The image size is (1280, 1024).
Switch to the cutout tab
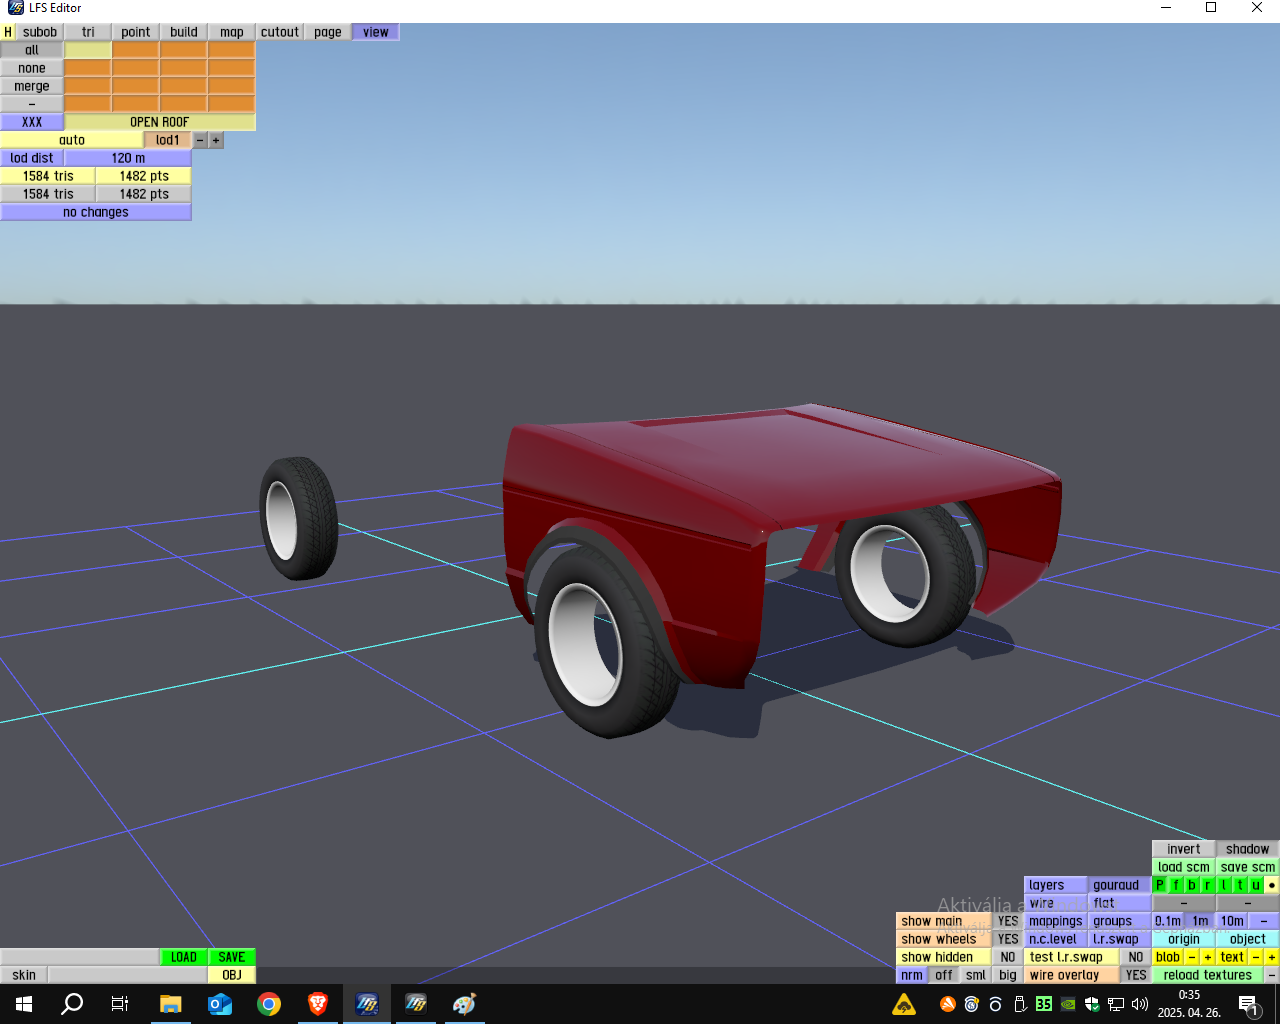(x=280, y=32)
